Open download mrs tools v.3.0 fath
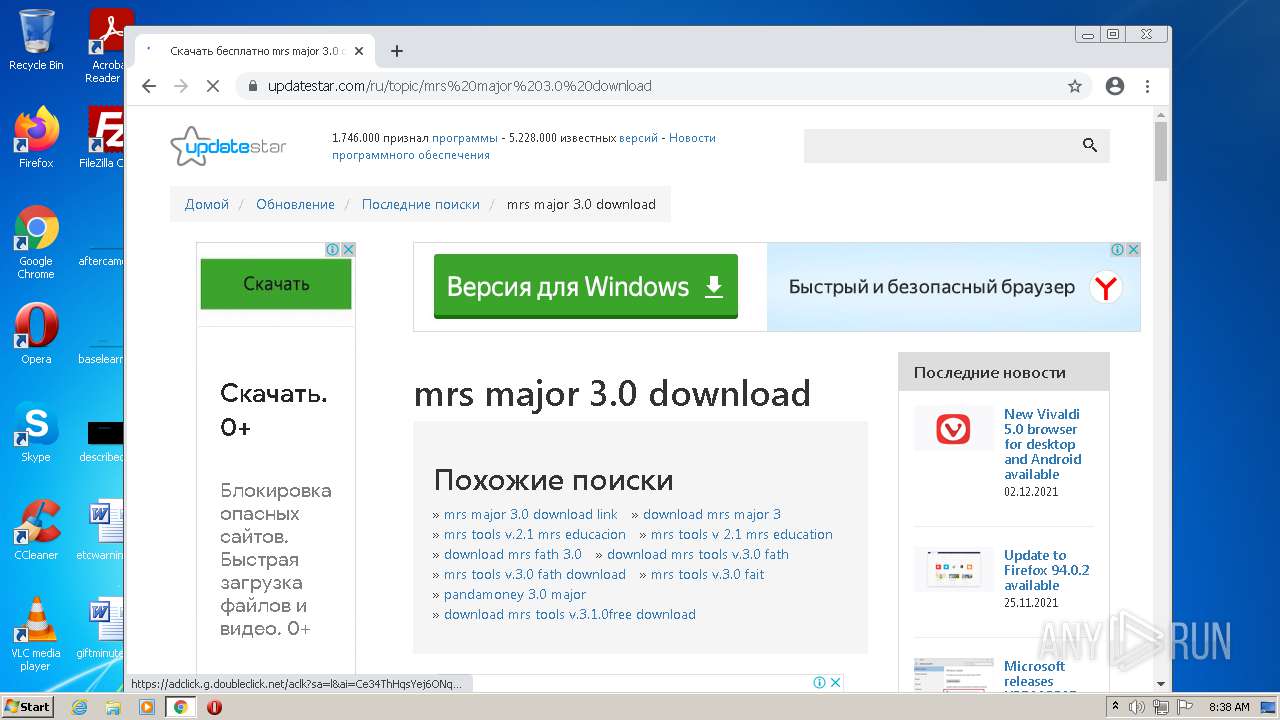1280x720 pixels. pyautogui.click(x=698, y=554)
